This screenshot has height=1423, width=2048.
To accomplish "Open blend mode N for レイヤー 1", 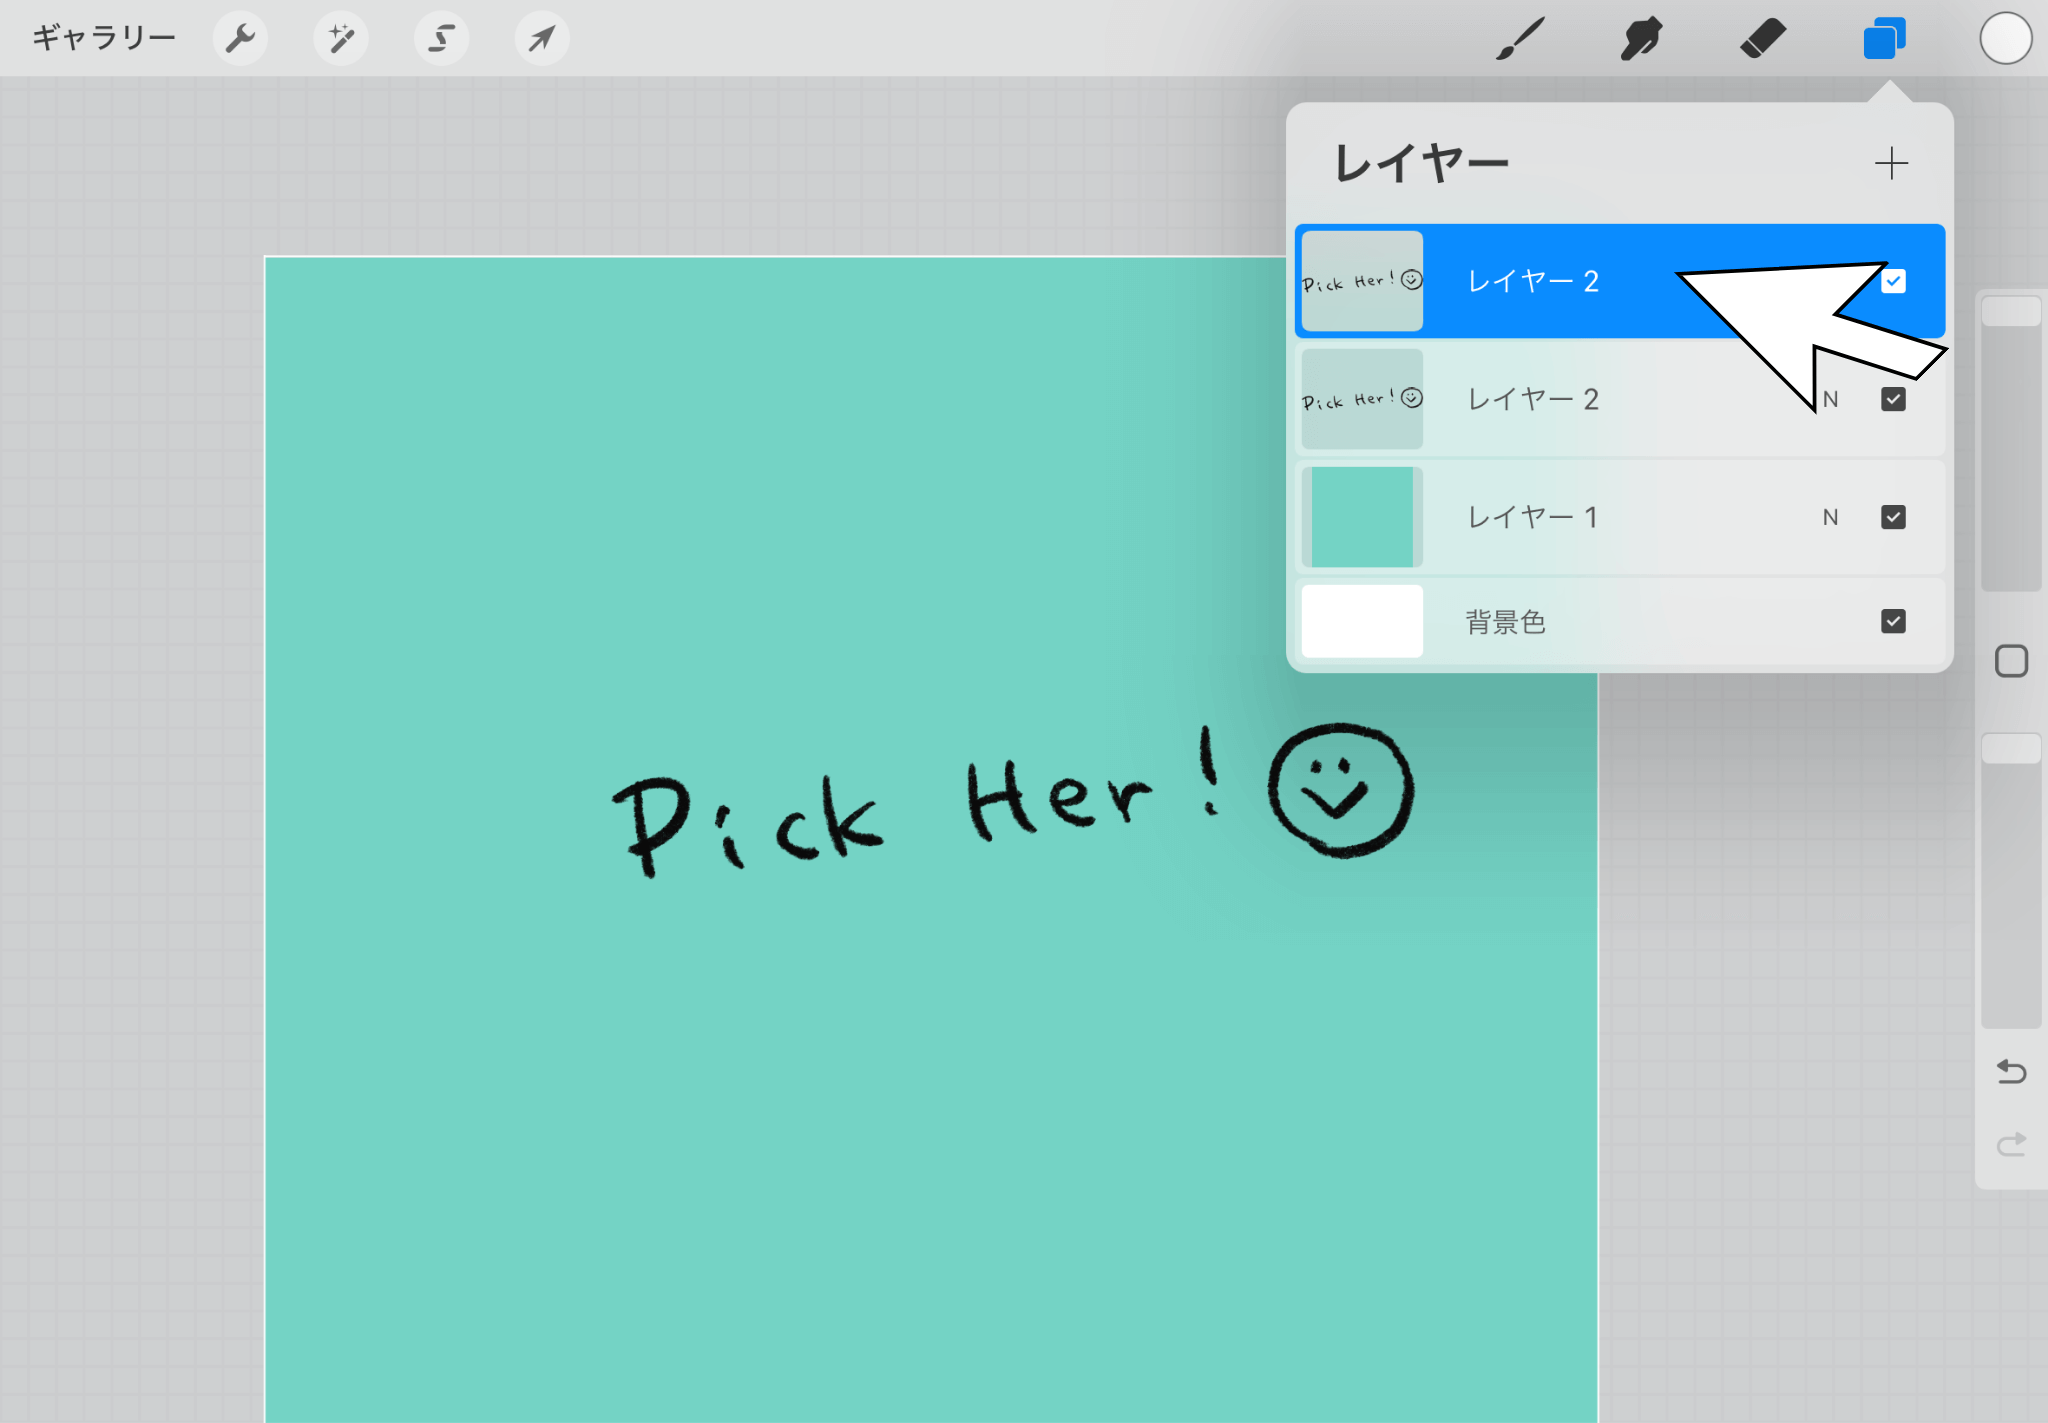I will pyautogui.click(x=1830, y=517).
